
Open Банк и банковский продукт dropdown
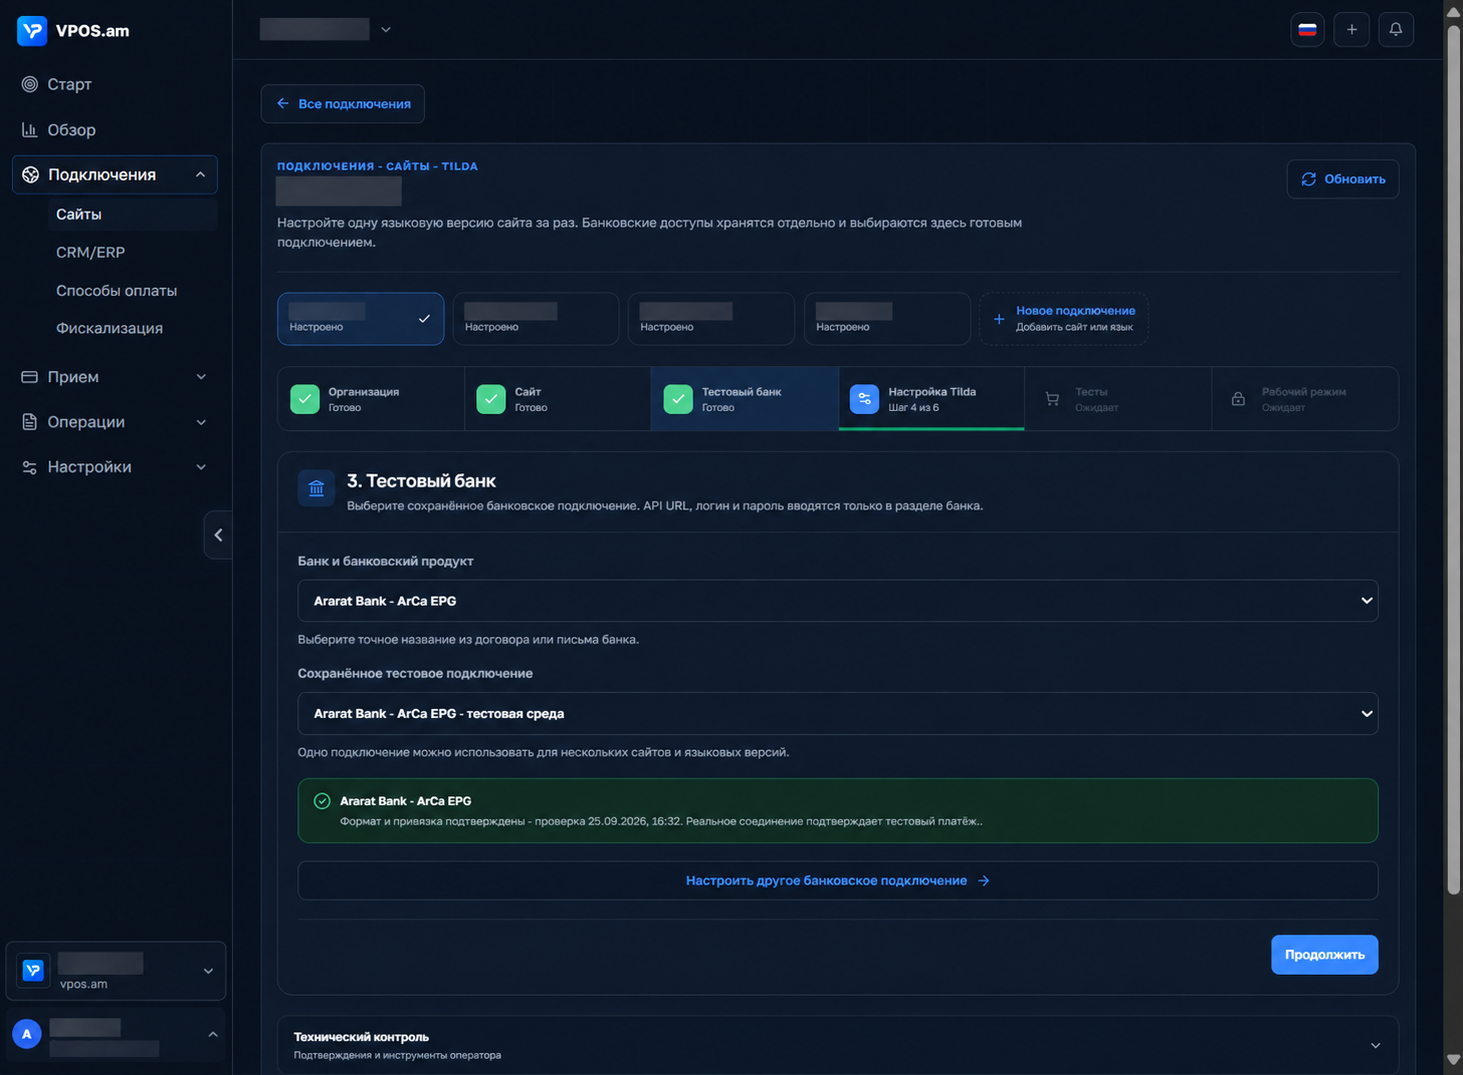(838, 601)
